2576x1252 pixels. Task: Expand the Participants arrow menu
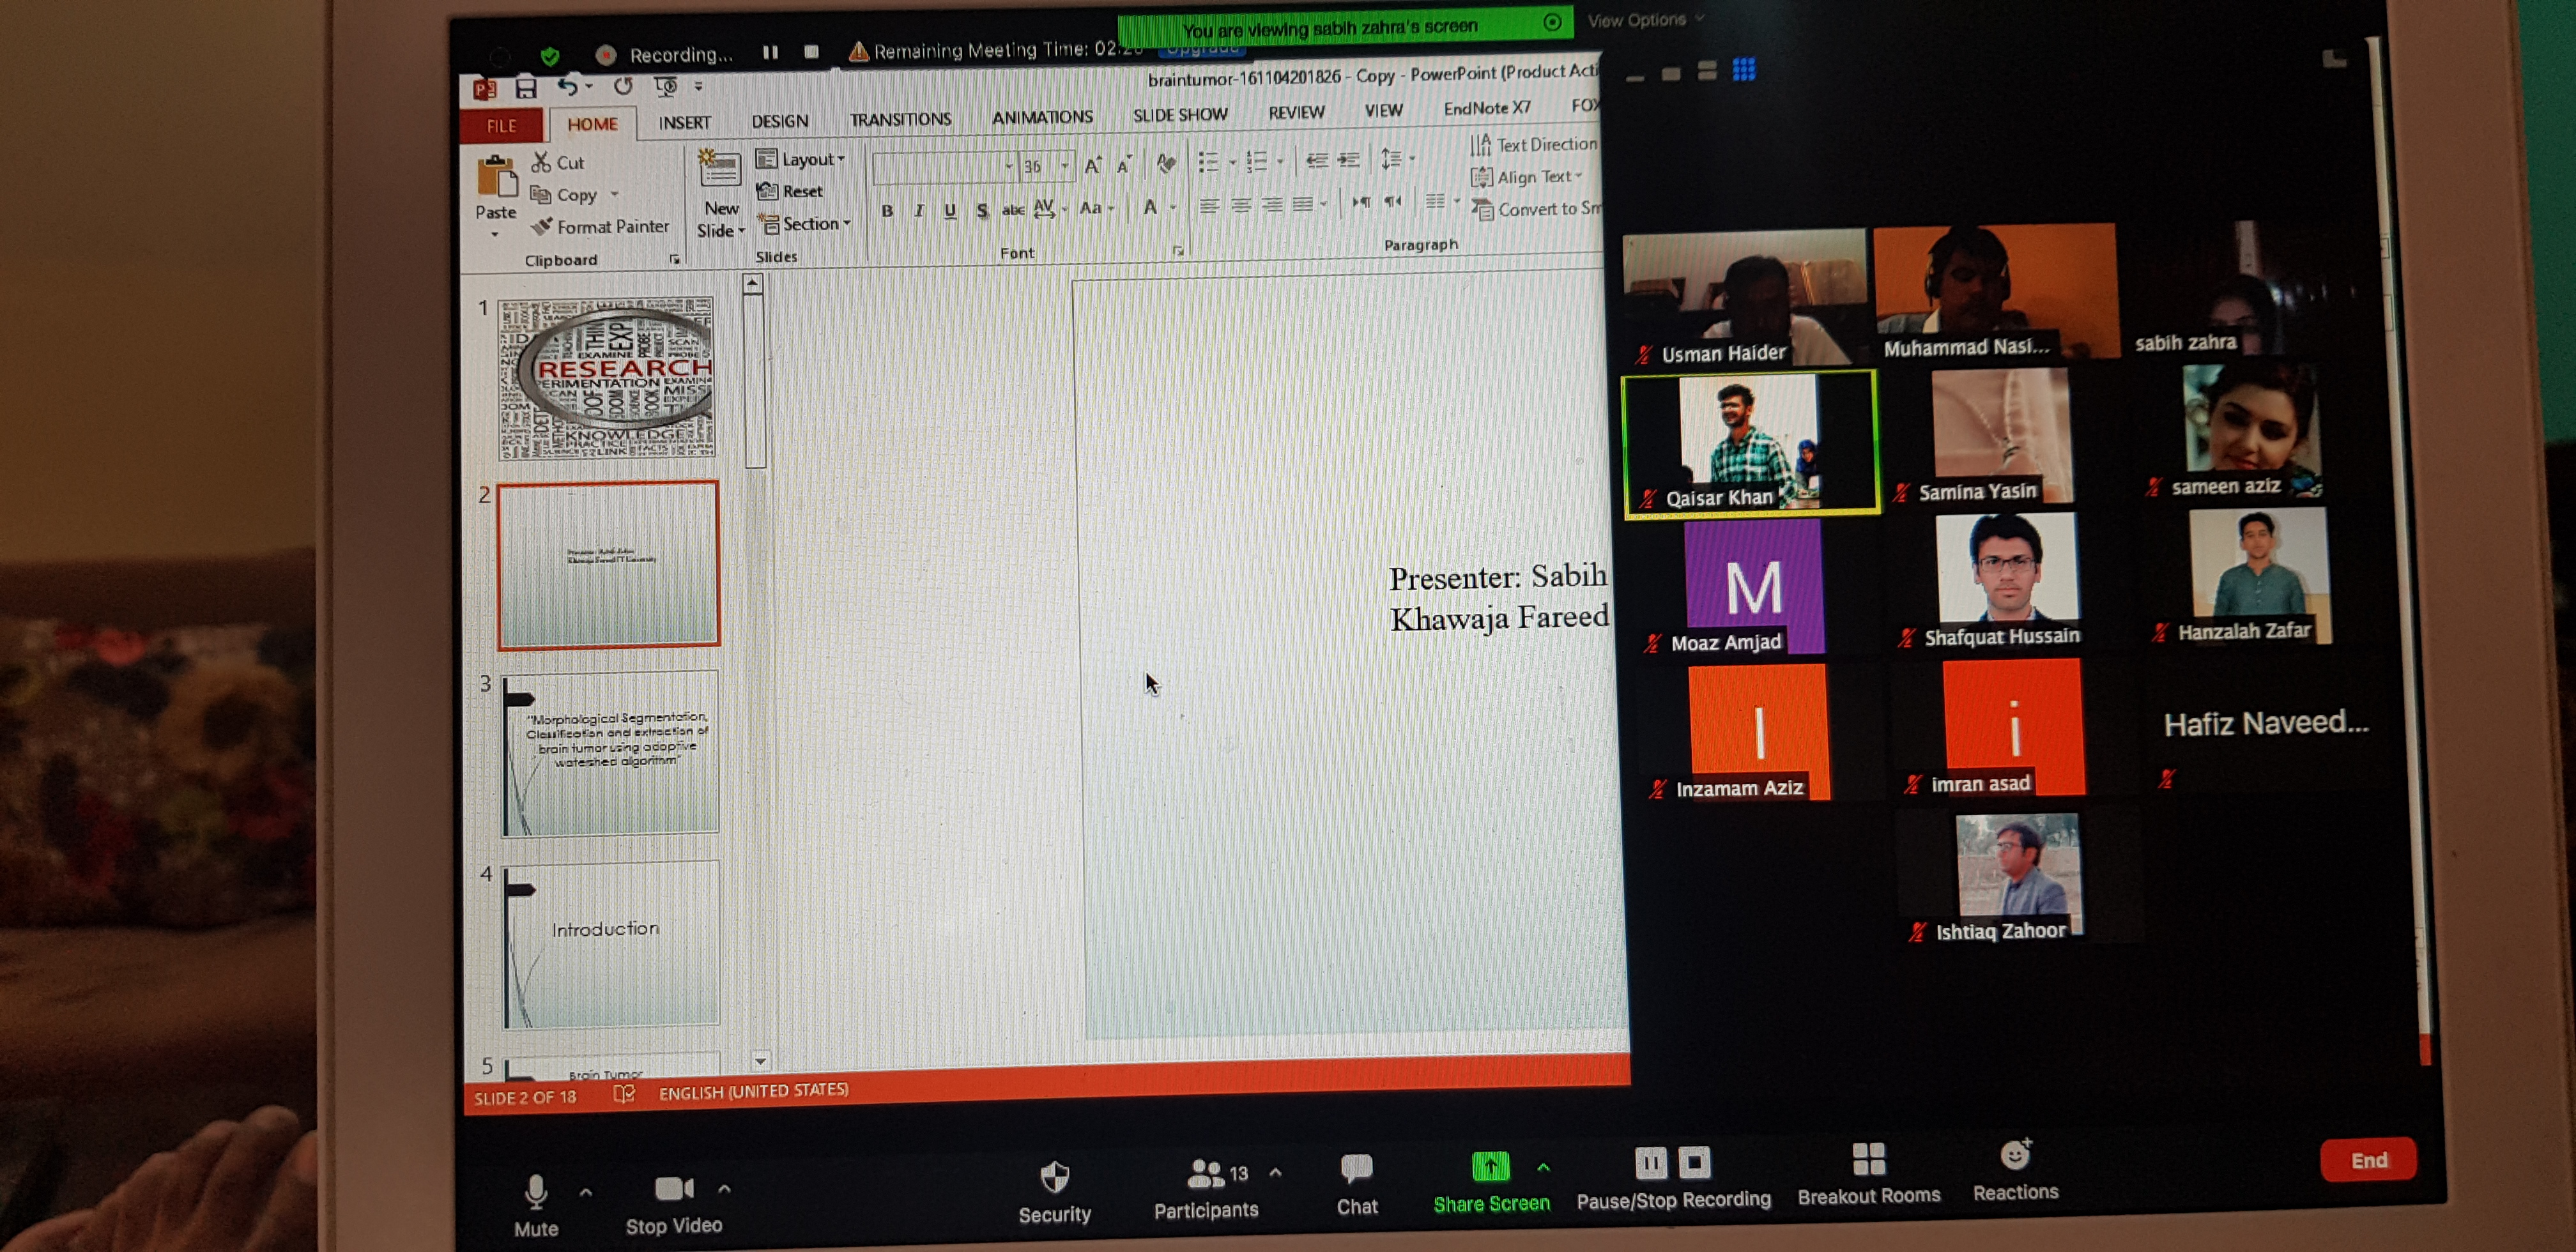(1276, 1171)
